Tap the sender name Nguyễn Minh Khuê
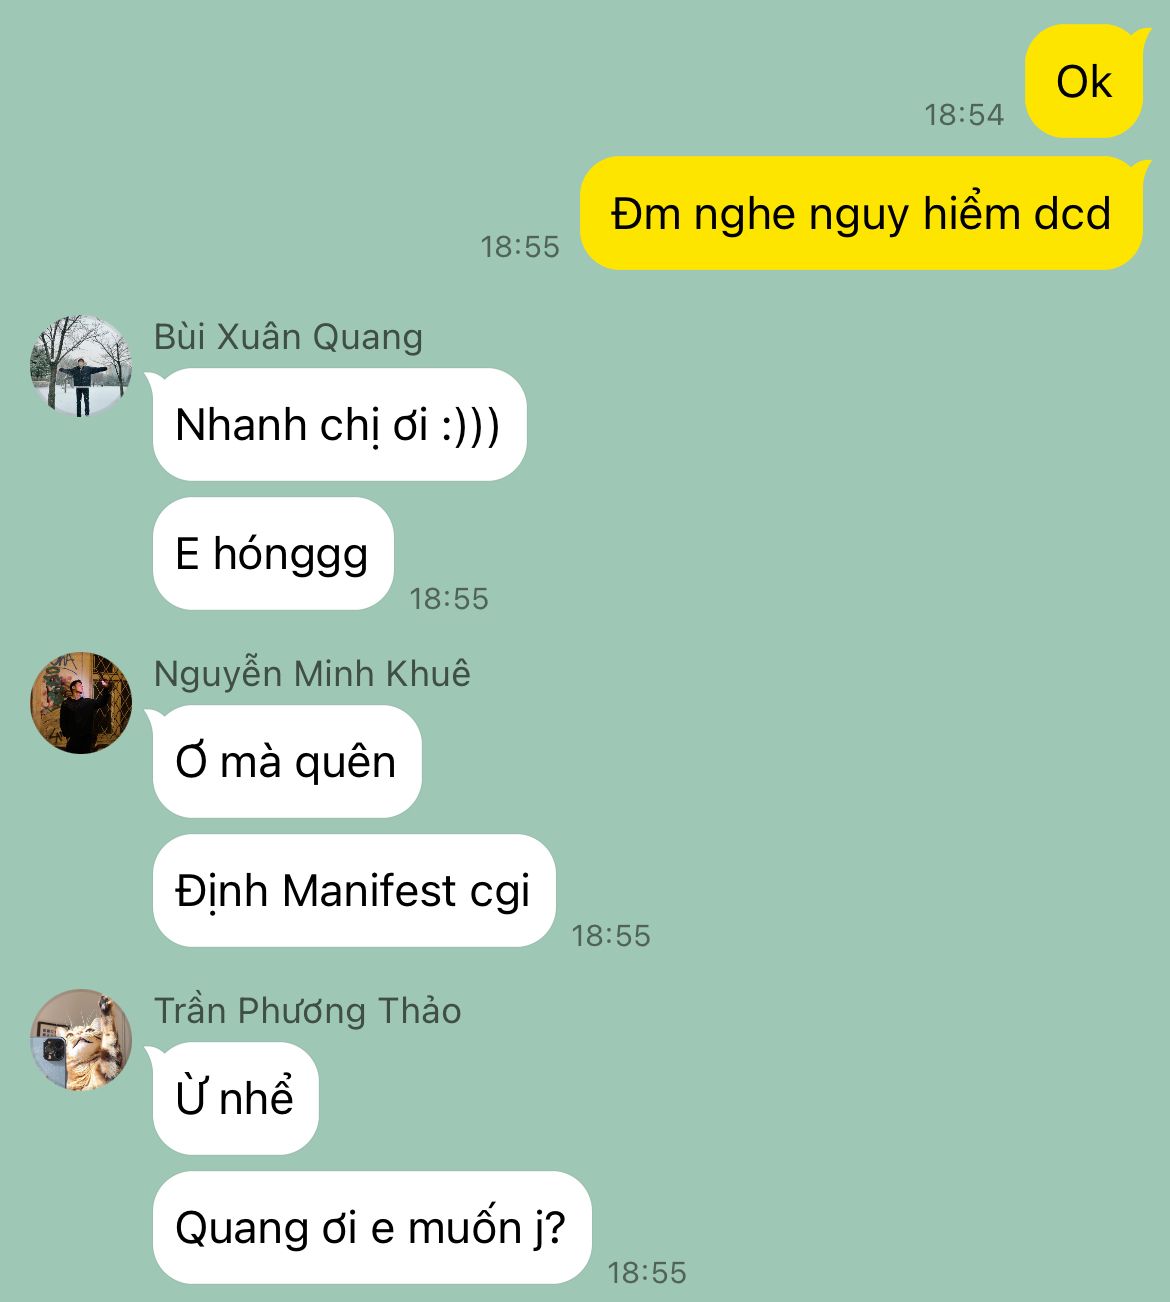 [x=312, y=674]
